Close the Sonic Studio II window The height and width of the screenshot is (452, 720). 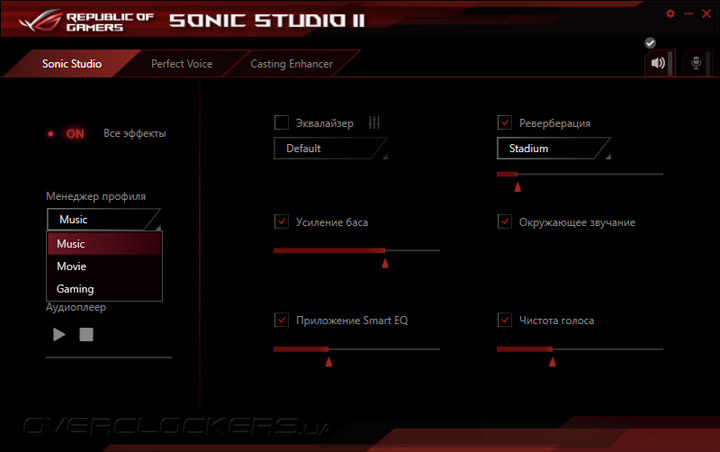[x=707, y=14]
